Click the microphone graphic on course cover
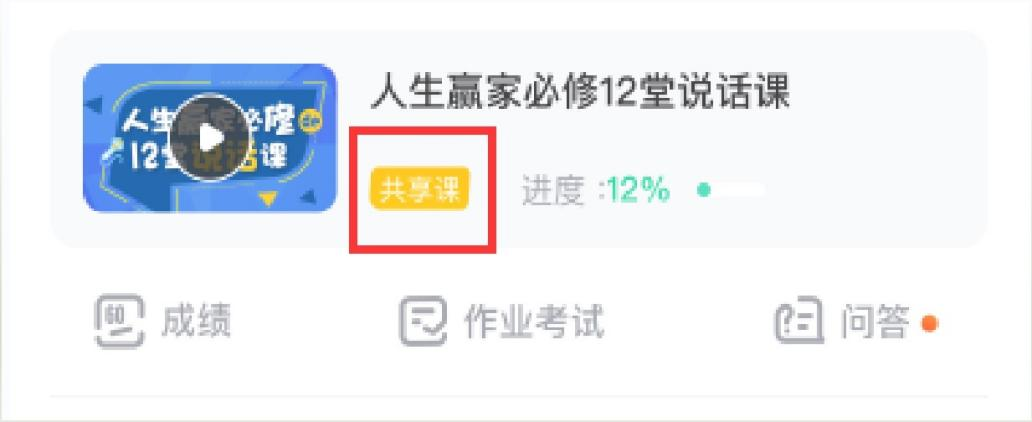This screenshot has width=1032, height=422. (112, 151)
